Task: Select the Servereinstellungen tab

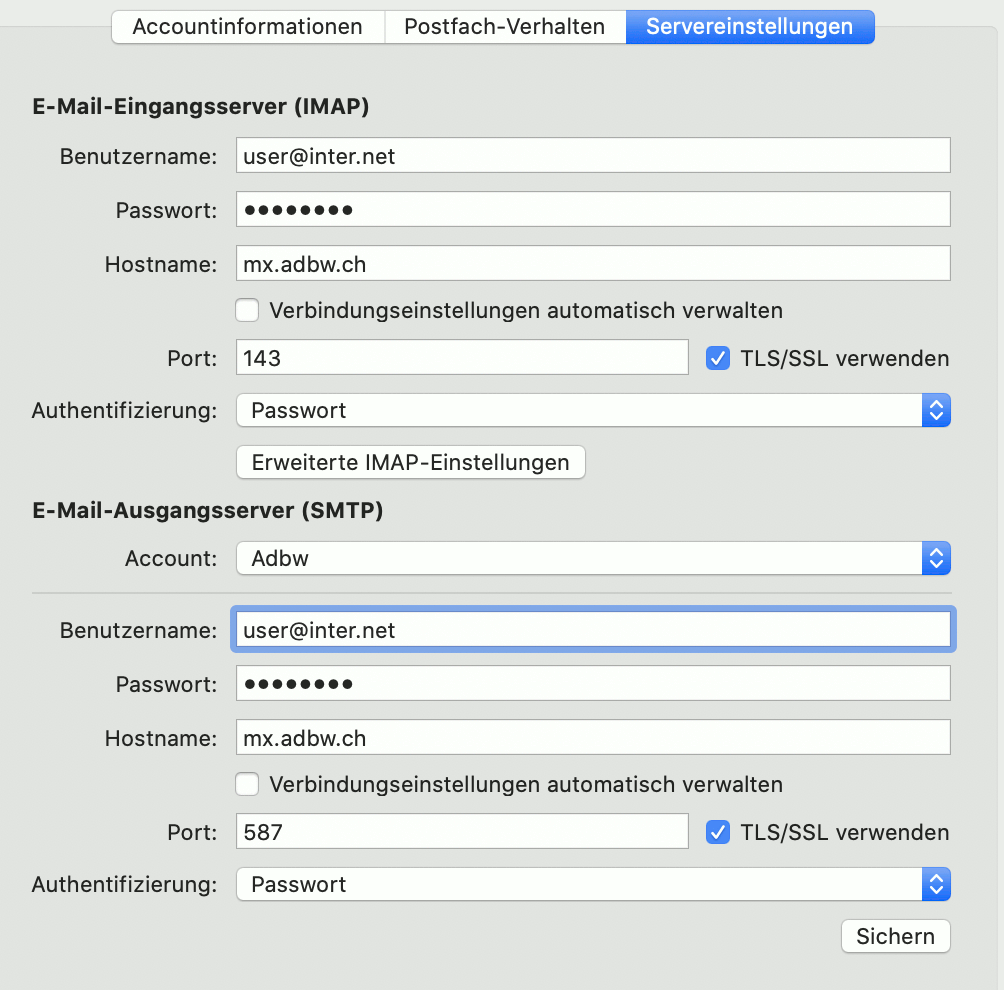Action: point(750,27)
